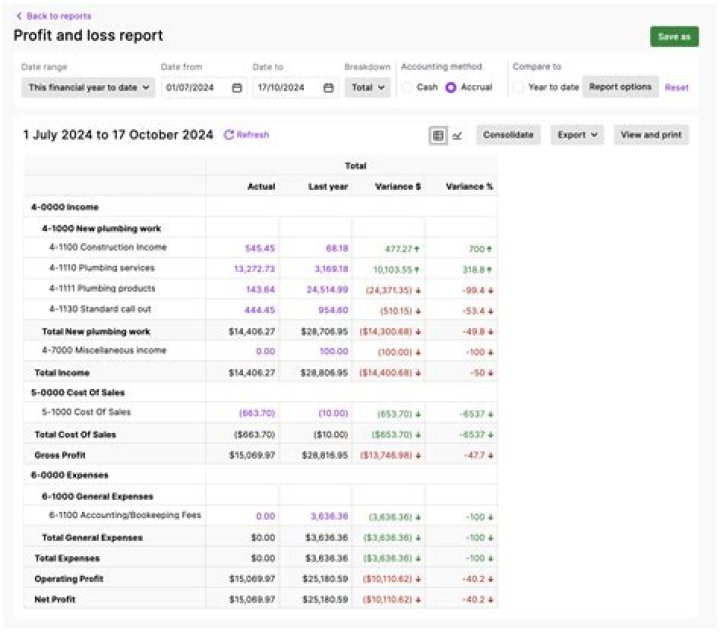Enable the Year to date checkbox

[518, 87]
